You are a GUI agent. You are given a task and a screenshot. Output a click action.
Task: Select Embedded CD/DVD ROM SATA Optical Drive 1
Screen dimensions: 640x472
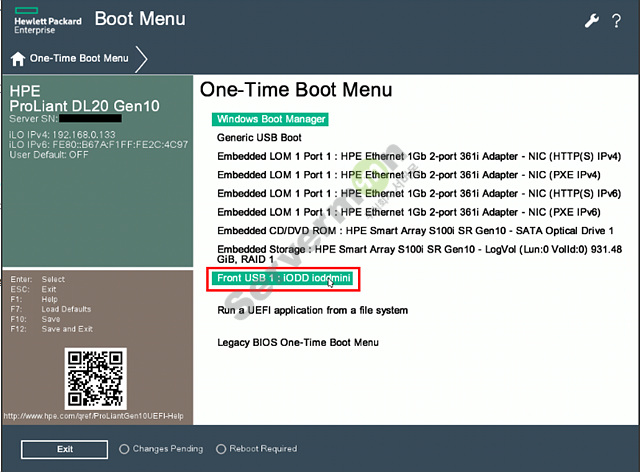click(415, 231)
